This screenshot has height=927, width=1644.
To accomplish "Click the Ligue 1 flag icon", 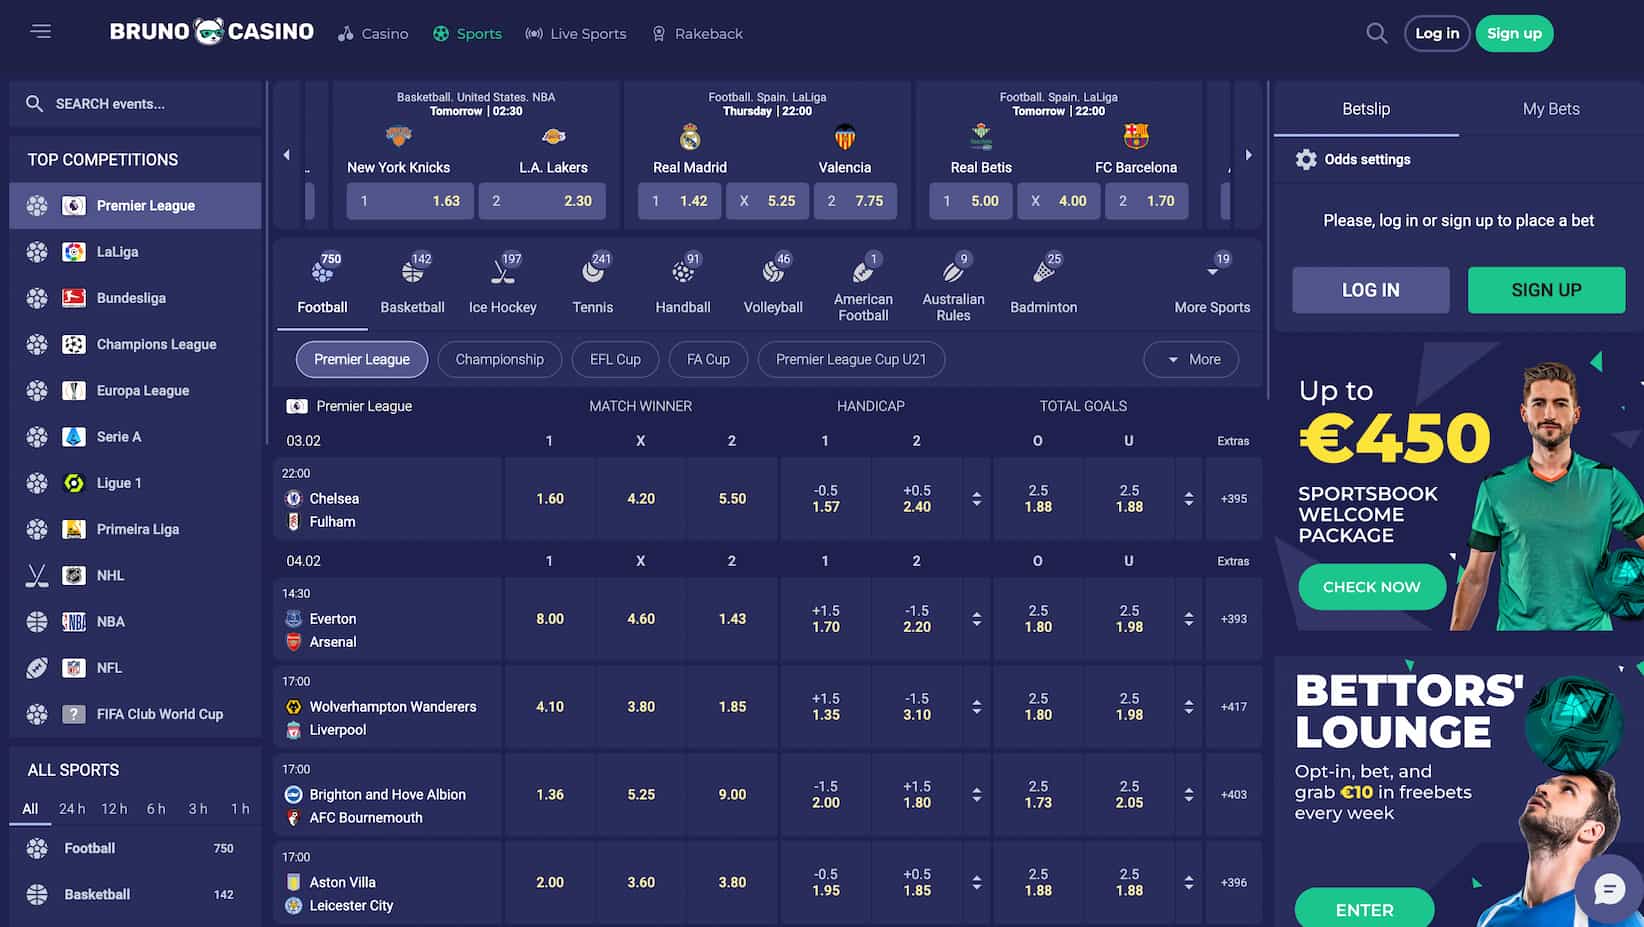I will 74,483.
